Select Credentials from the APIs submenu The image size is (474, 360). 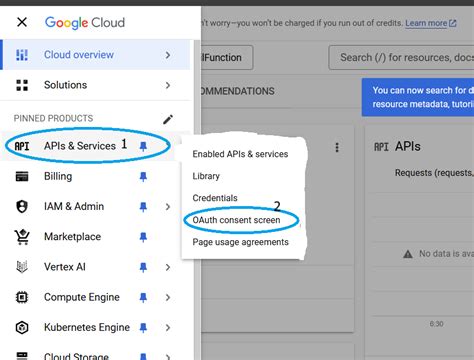(215, 198)
